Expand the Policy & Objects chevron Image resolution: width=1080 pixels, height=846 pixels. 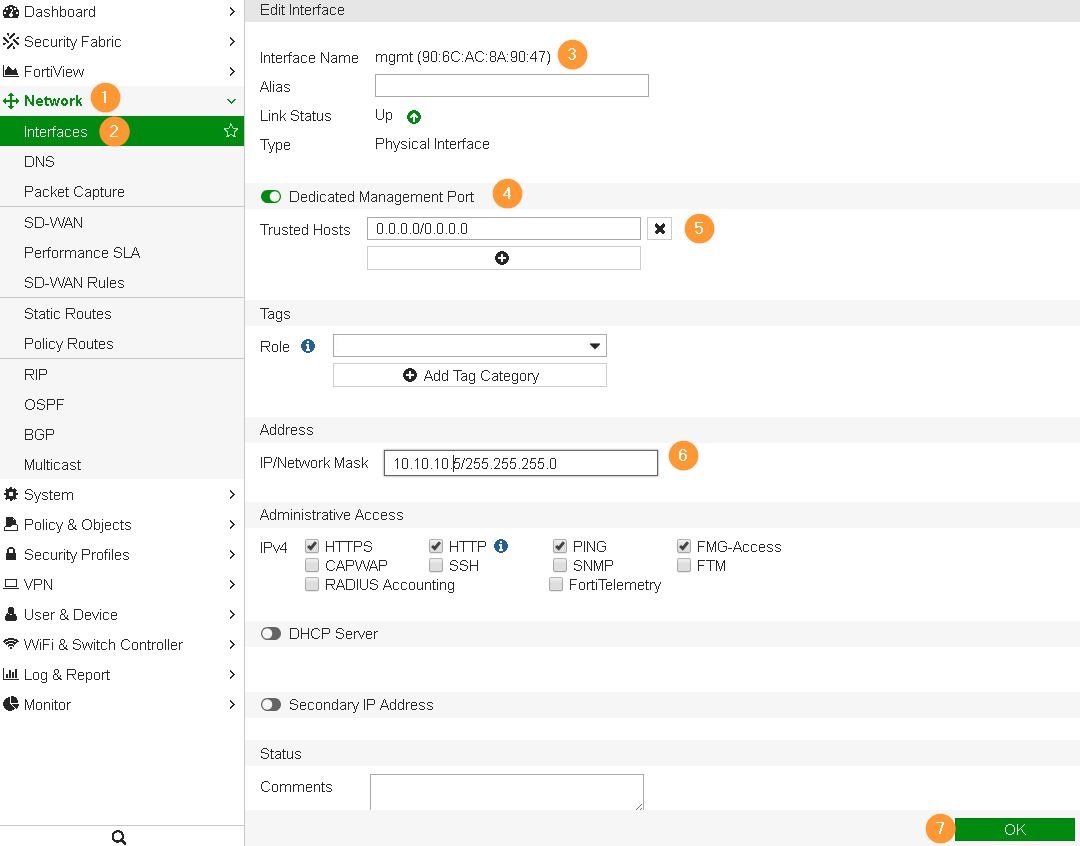(232, 524)
